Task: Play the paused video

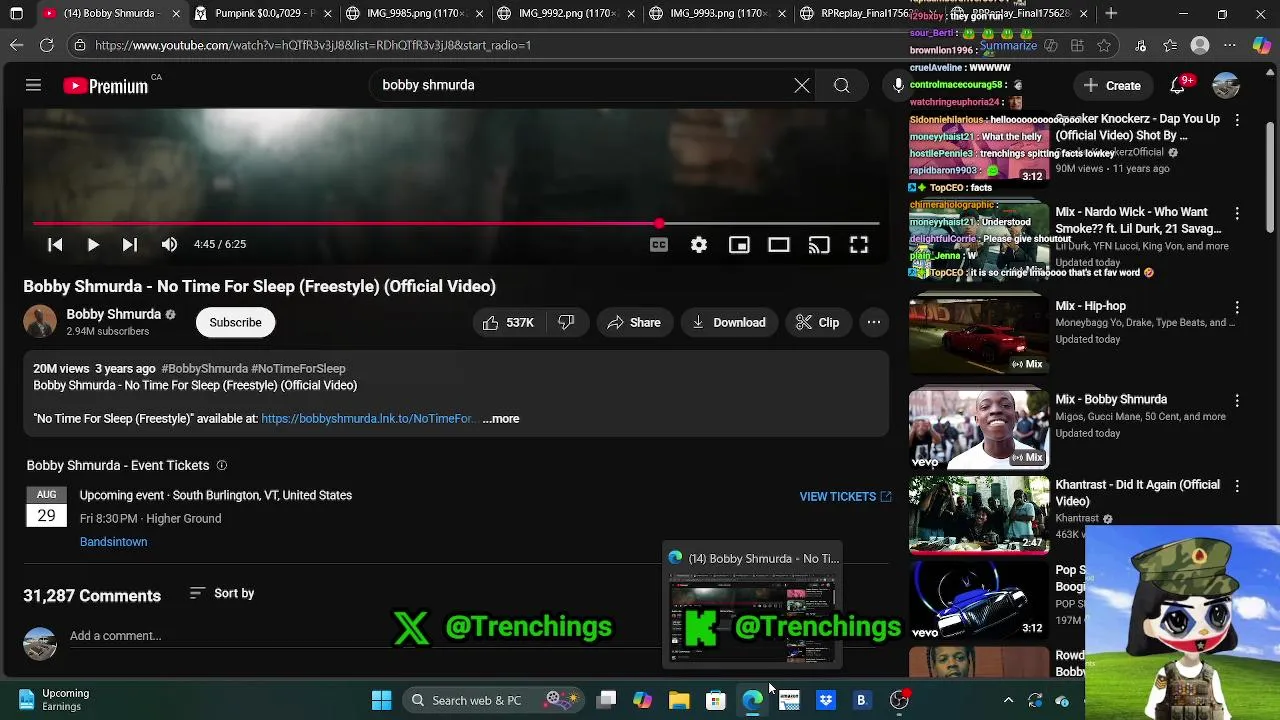Action: pos(92,244)
